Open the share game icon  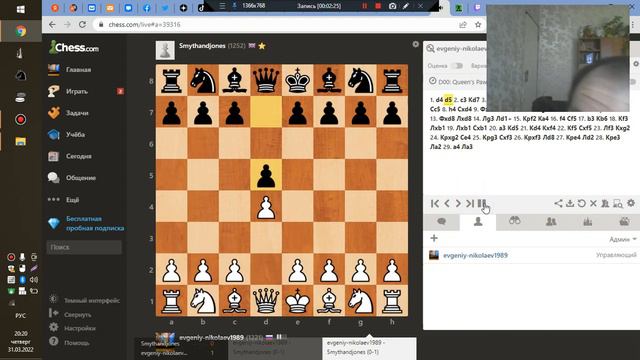point(558,203)
